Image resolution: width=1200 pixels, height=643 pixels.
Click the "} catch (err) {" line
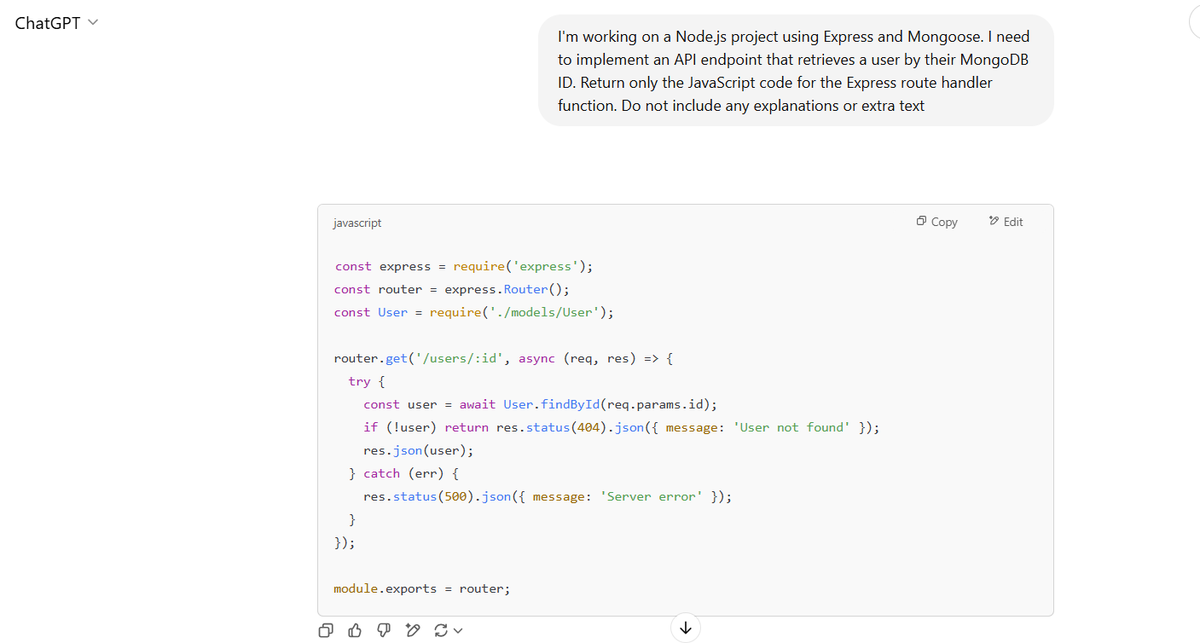(x=403, y=474)
